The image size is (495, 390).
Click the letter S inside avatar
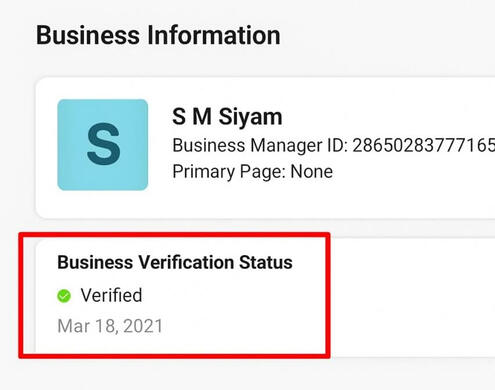103,144
